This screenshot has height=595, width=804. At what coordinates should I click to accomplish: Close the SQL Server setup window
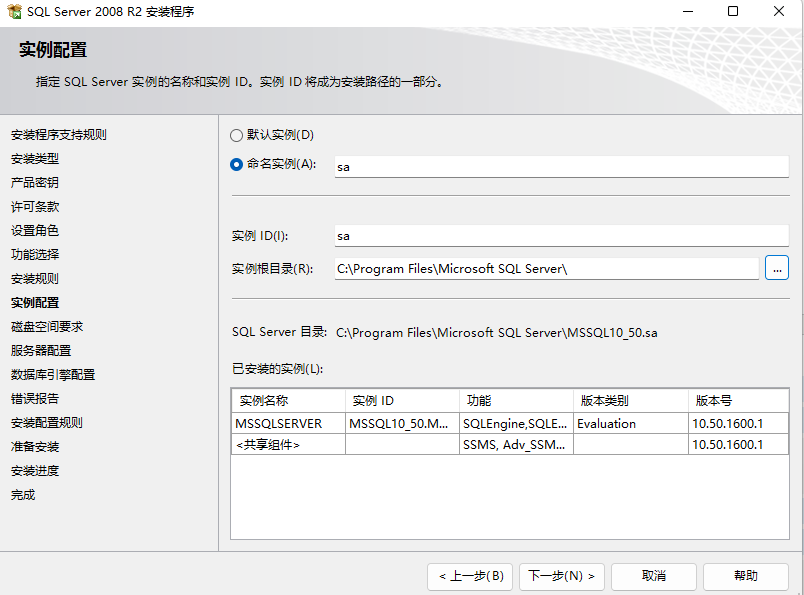coord(779,11)
